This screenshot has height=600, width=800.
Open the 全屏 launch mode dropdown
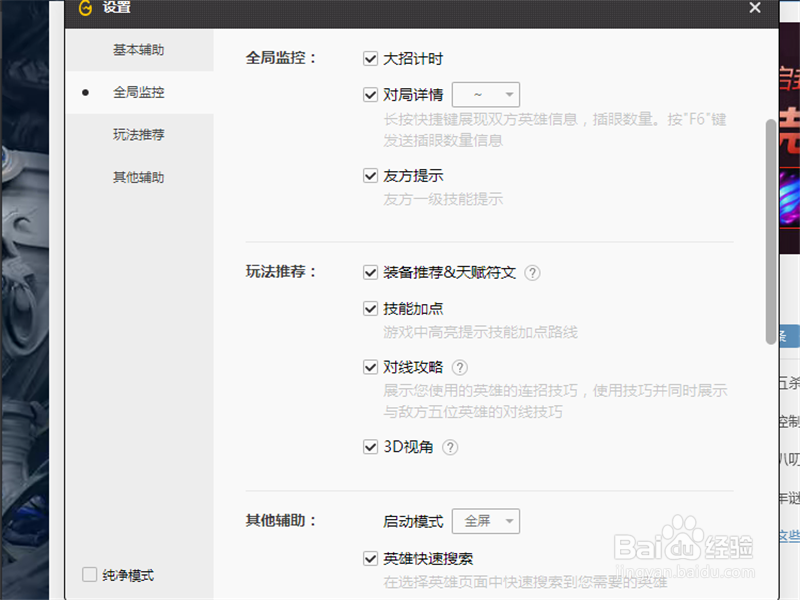(486, 521)
